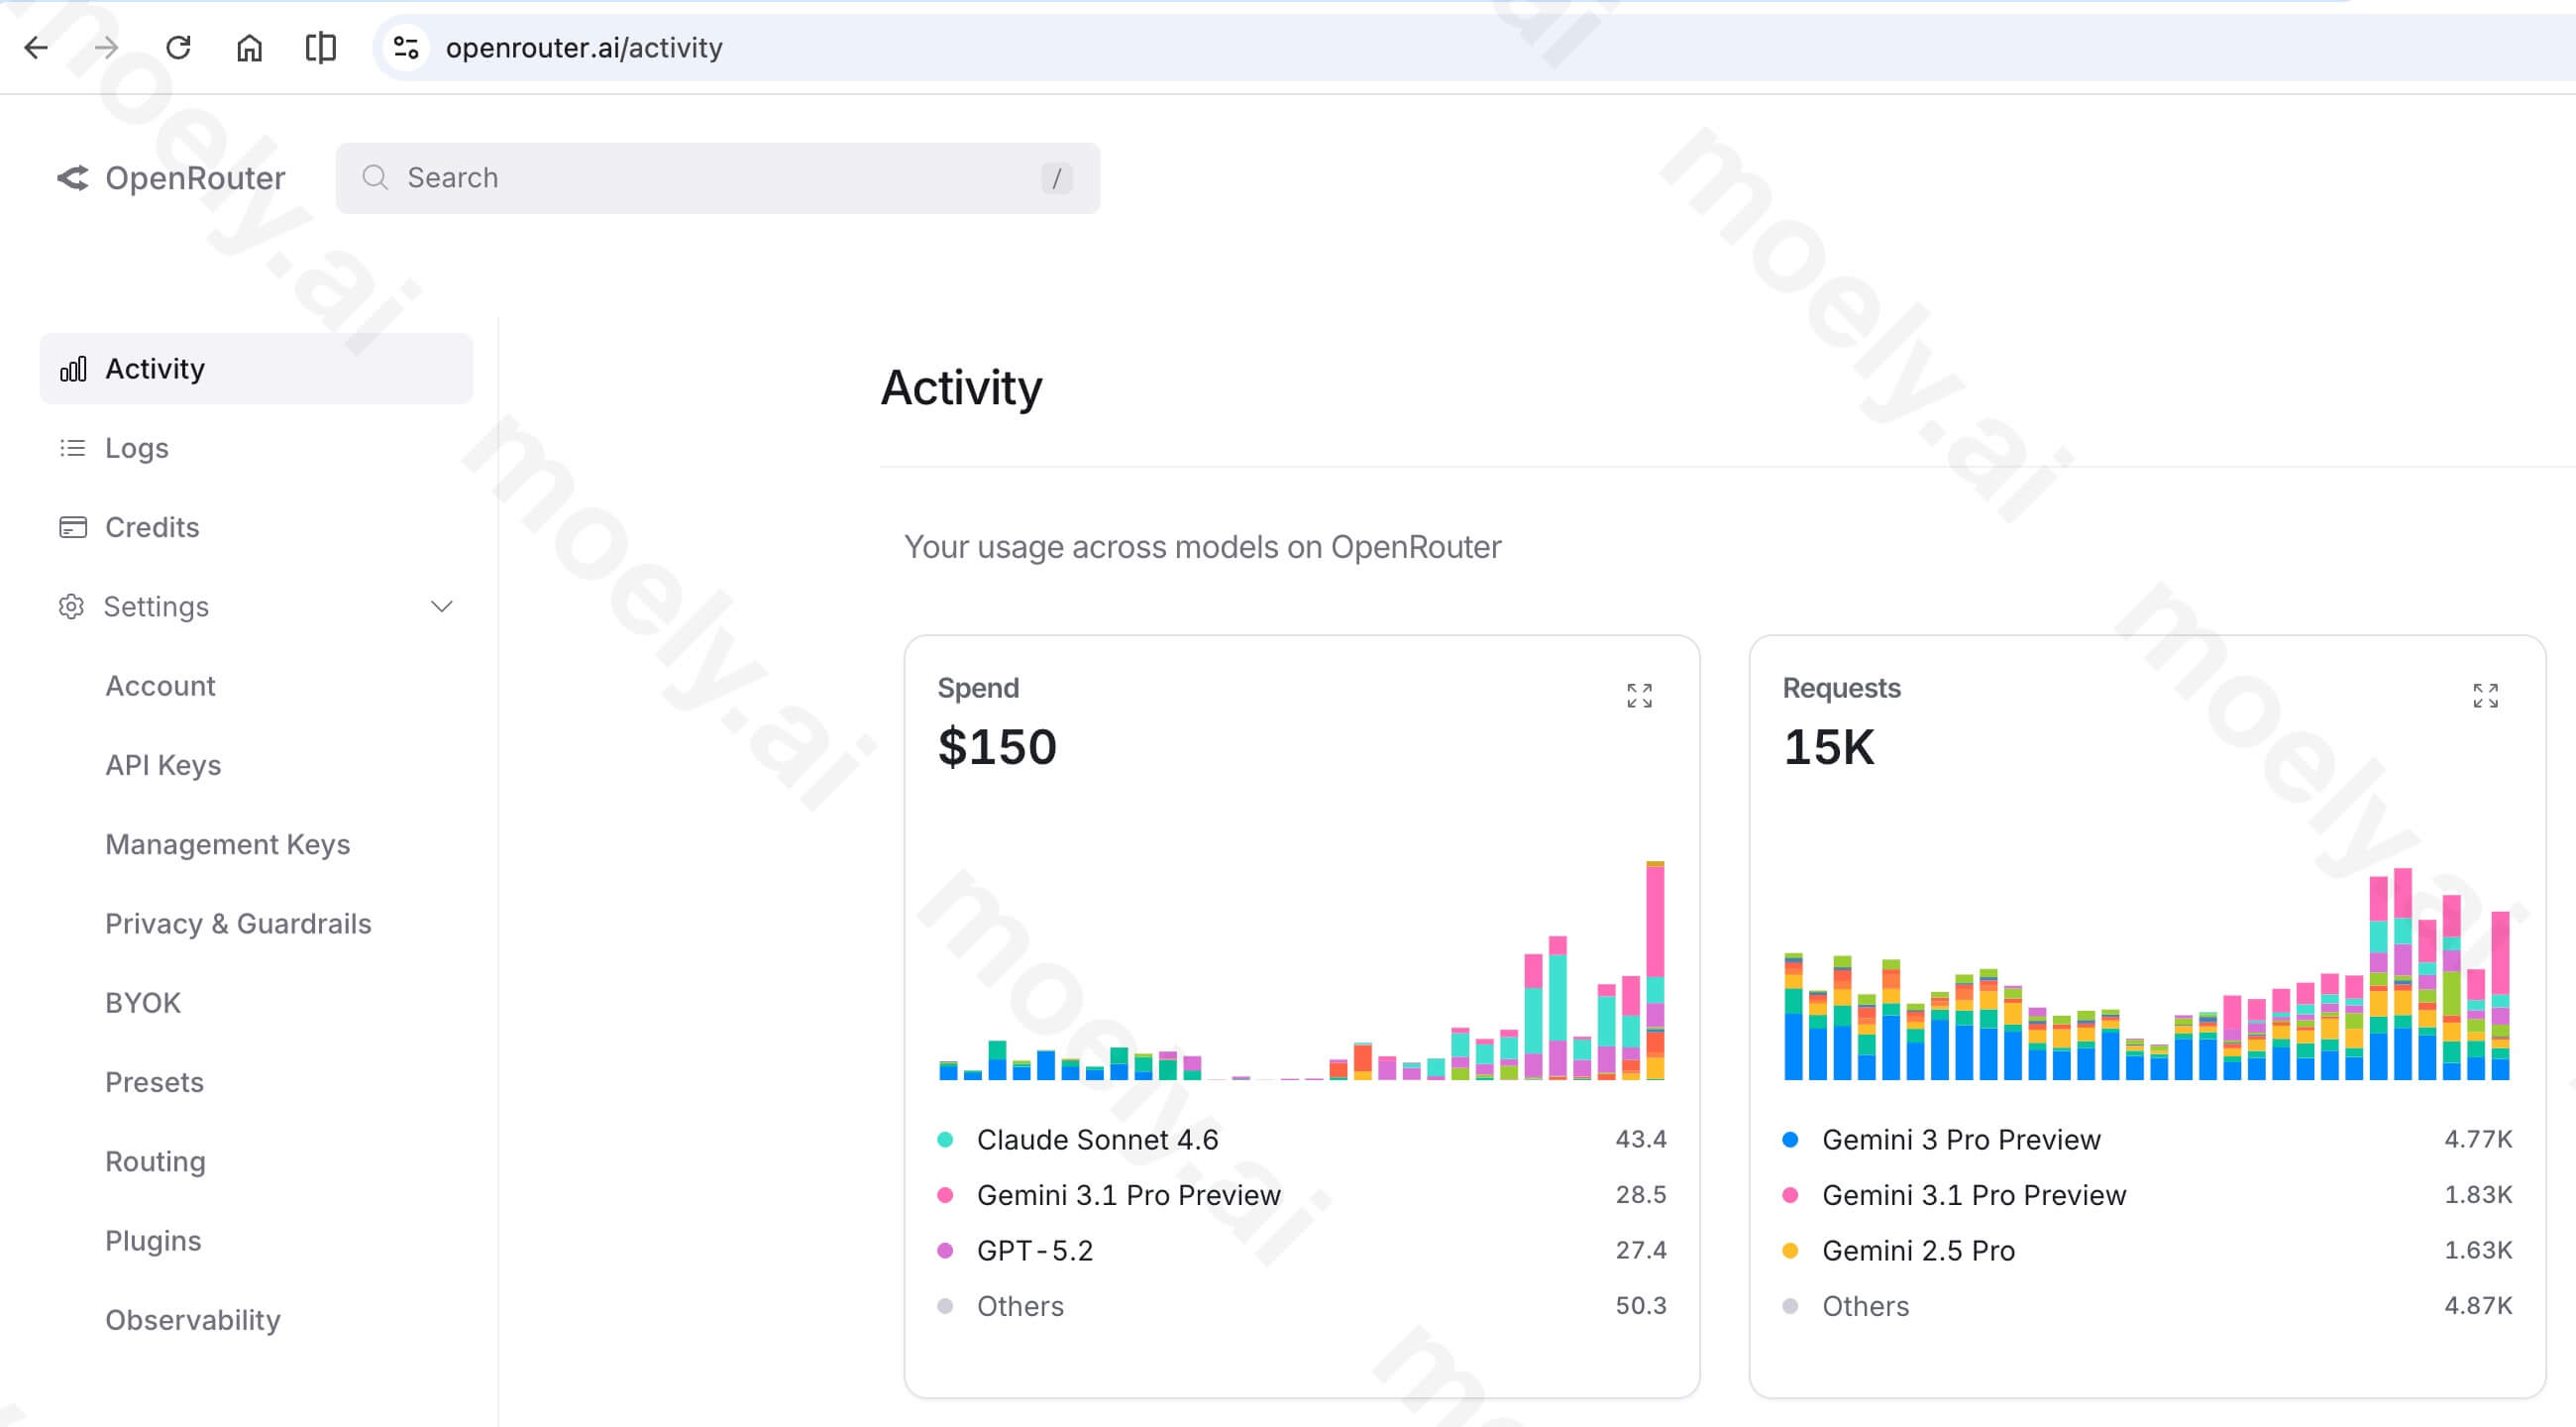Toggle visibility of Claude Sonnet 4.6 legend entry
The width and height of the screenshot is (2576, 1427).
[x=1097, y=1139]
